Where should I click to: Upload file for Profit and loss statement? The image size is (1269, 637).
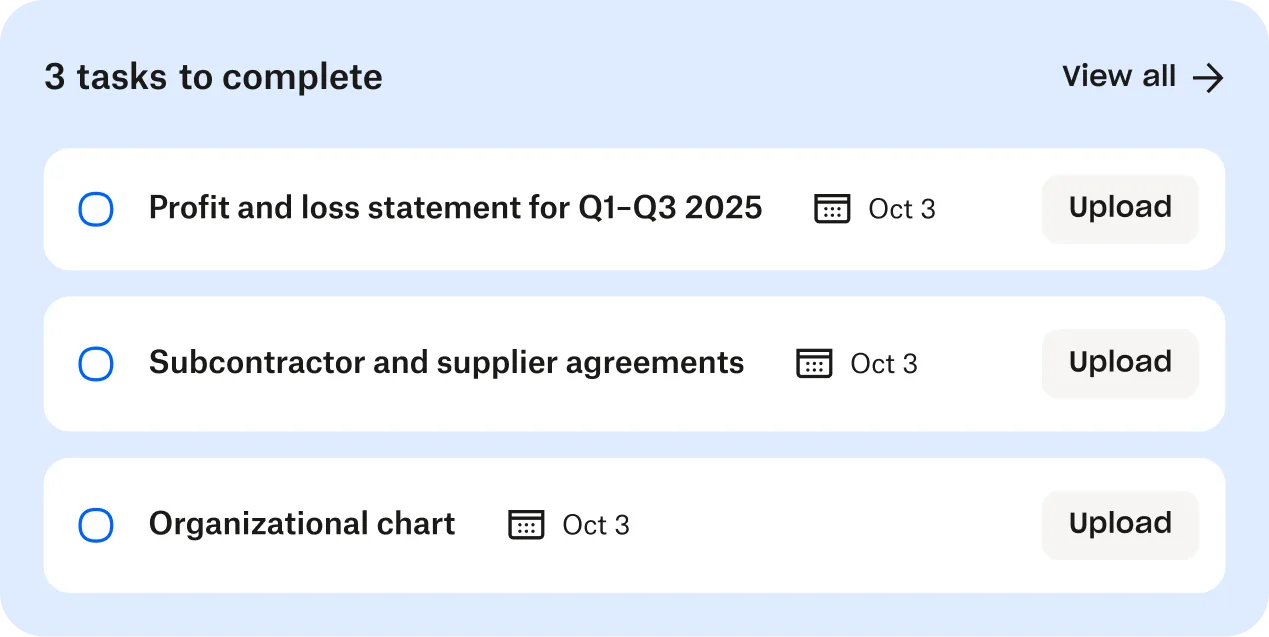pyautogui.click(x=1120, y=208)
